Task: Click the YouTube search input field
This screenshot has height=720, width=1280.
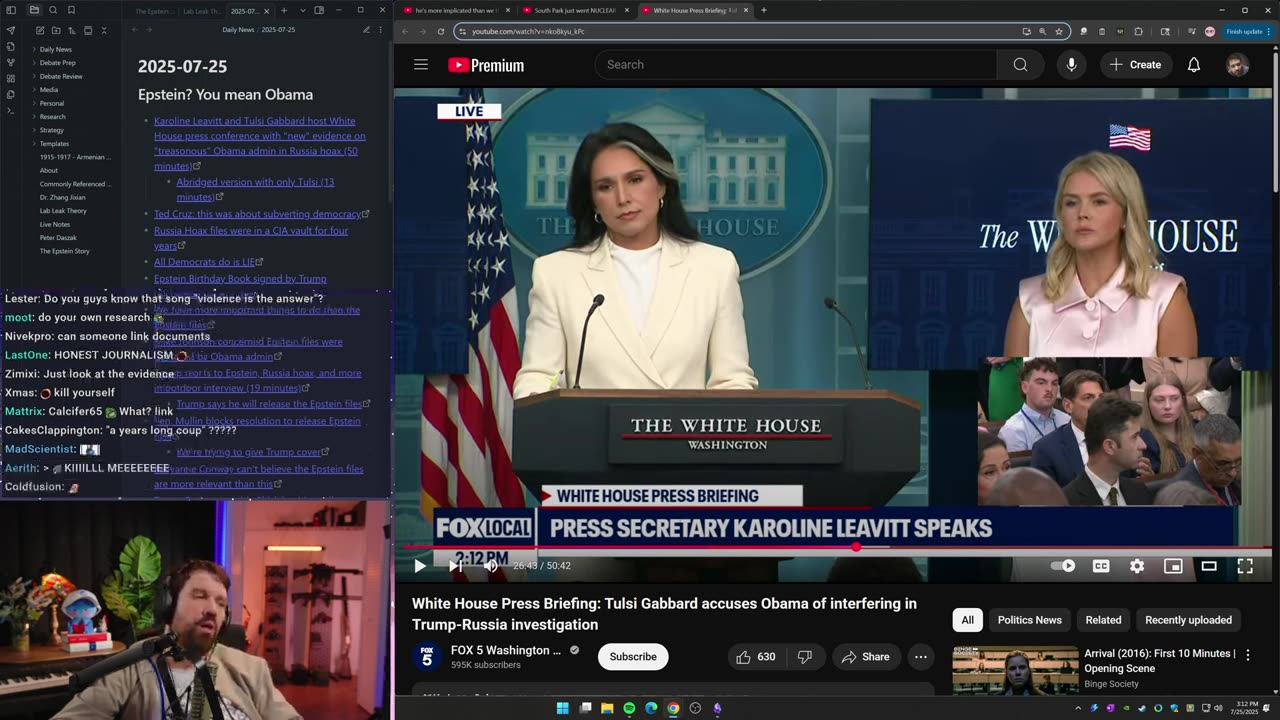Action: click(795, 65)
